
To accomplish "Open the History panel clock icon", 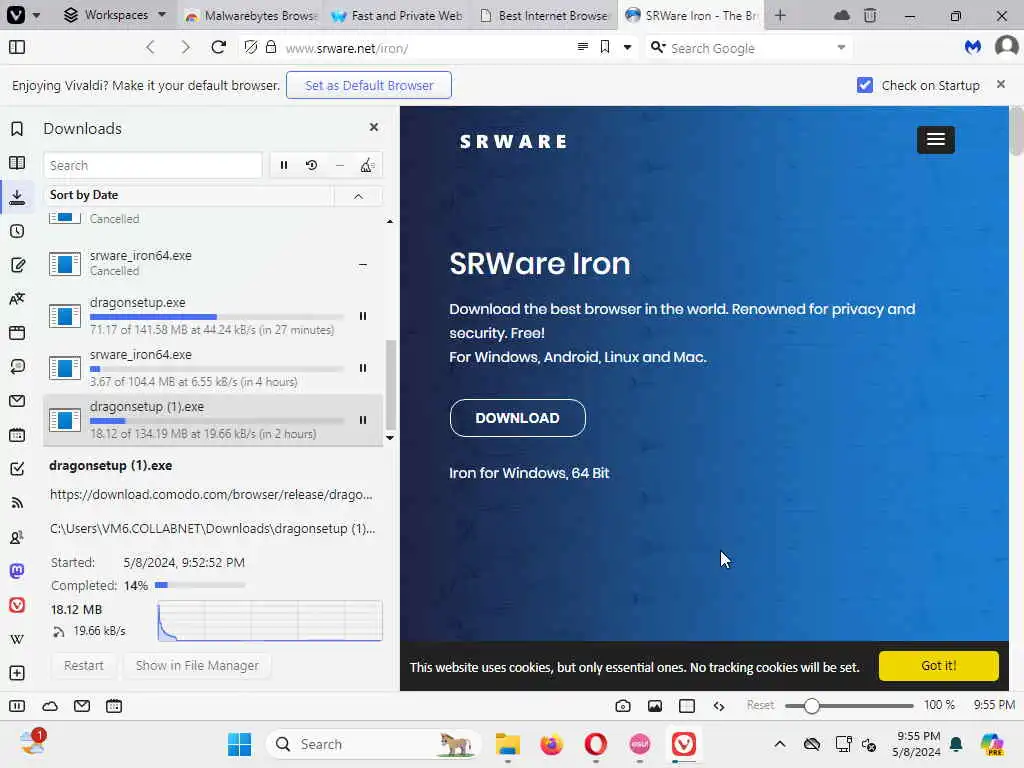I will [x=17, y=231].
